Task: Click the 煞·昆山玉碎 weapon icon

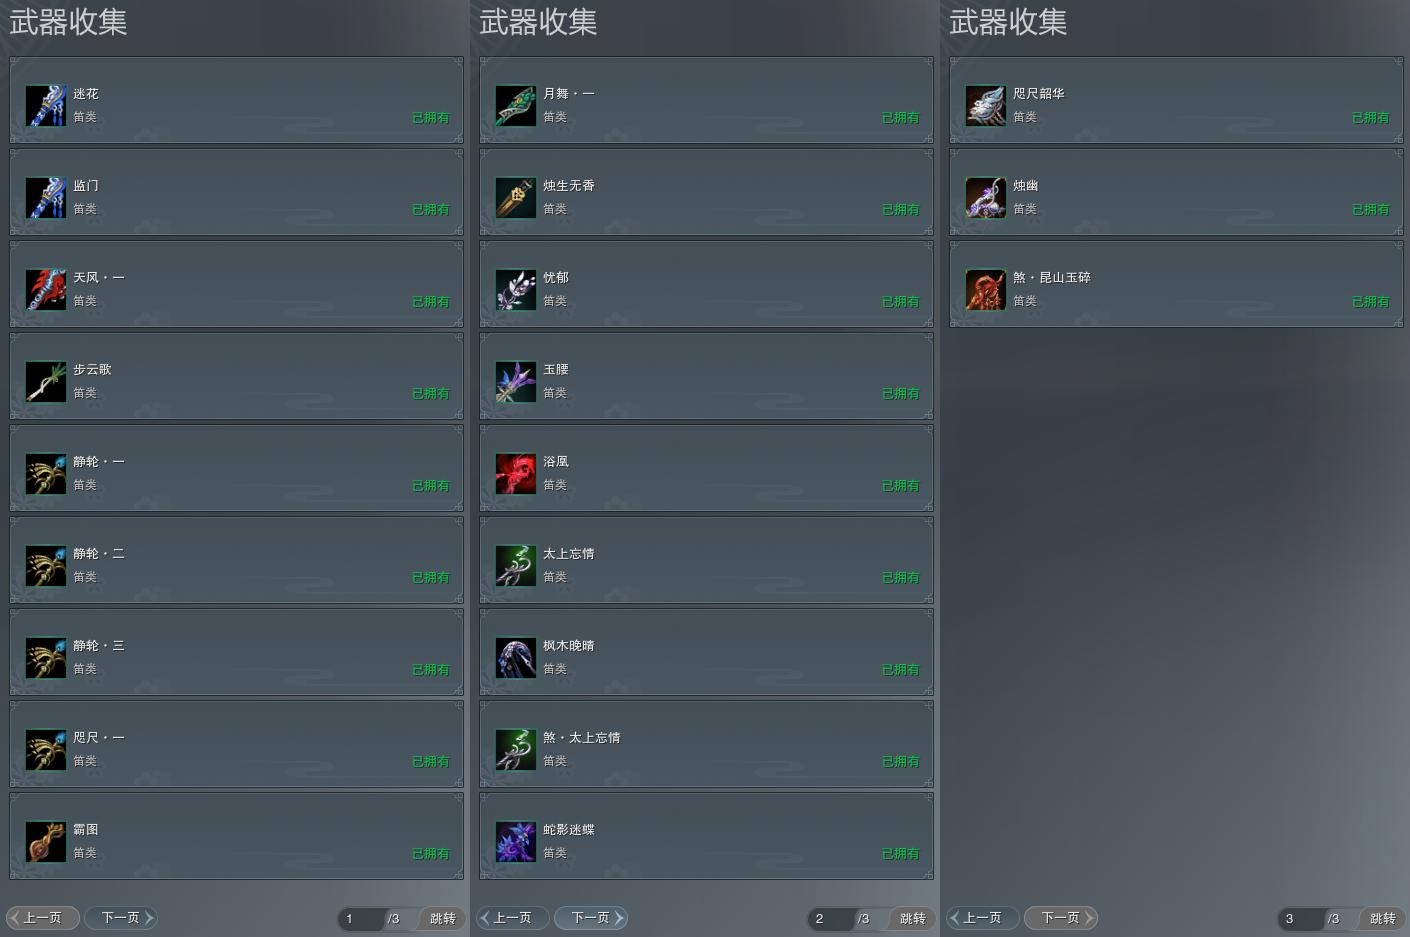Action: pos(986,289)
